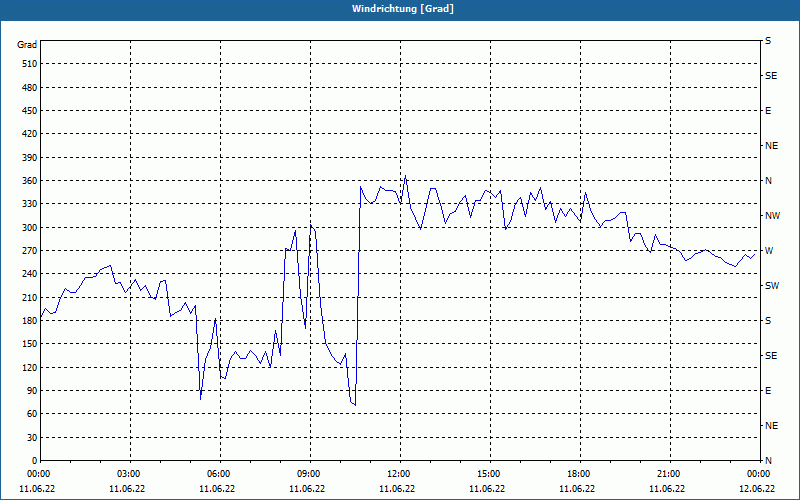800x500 pixels.
Task: Click the 180 y-axis value
Action: [x=30, y=321]
